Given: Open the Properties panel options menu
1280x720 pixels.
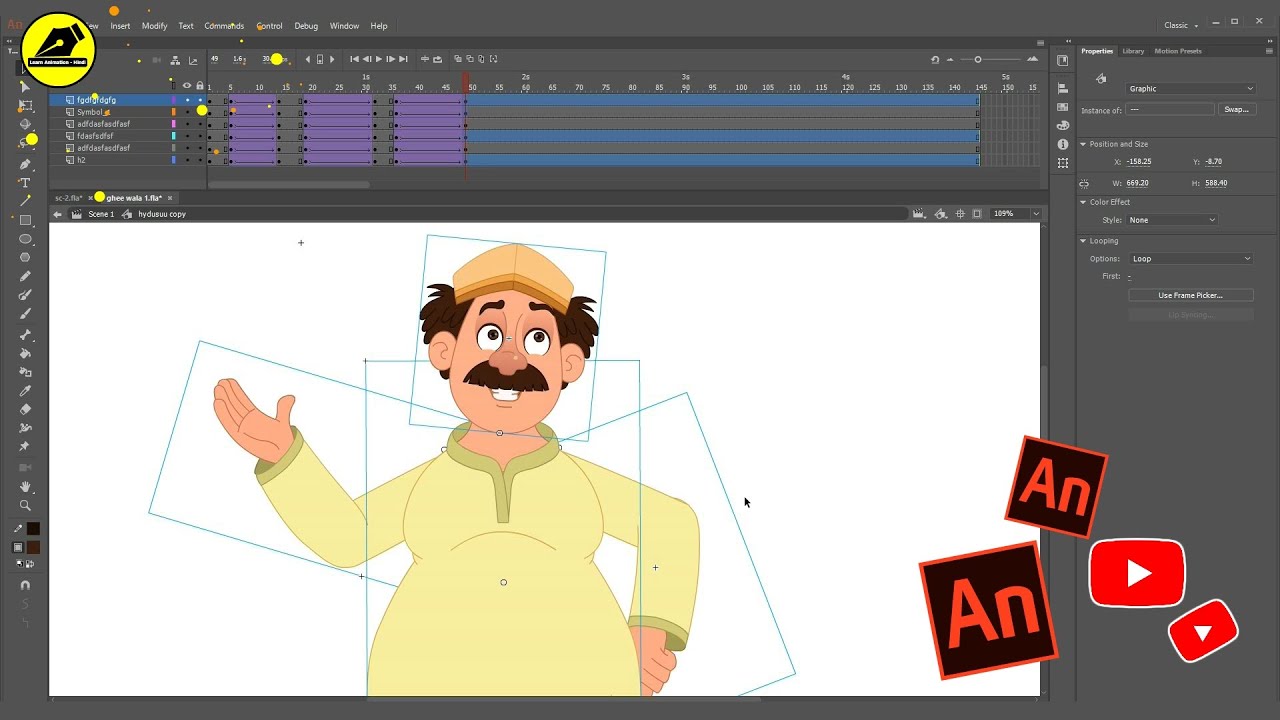Looking at the screenshot, I should [1269, 51].
